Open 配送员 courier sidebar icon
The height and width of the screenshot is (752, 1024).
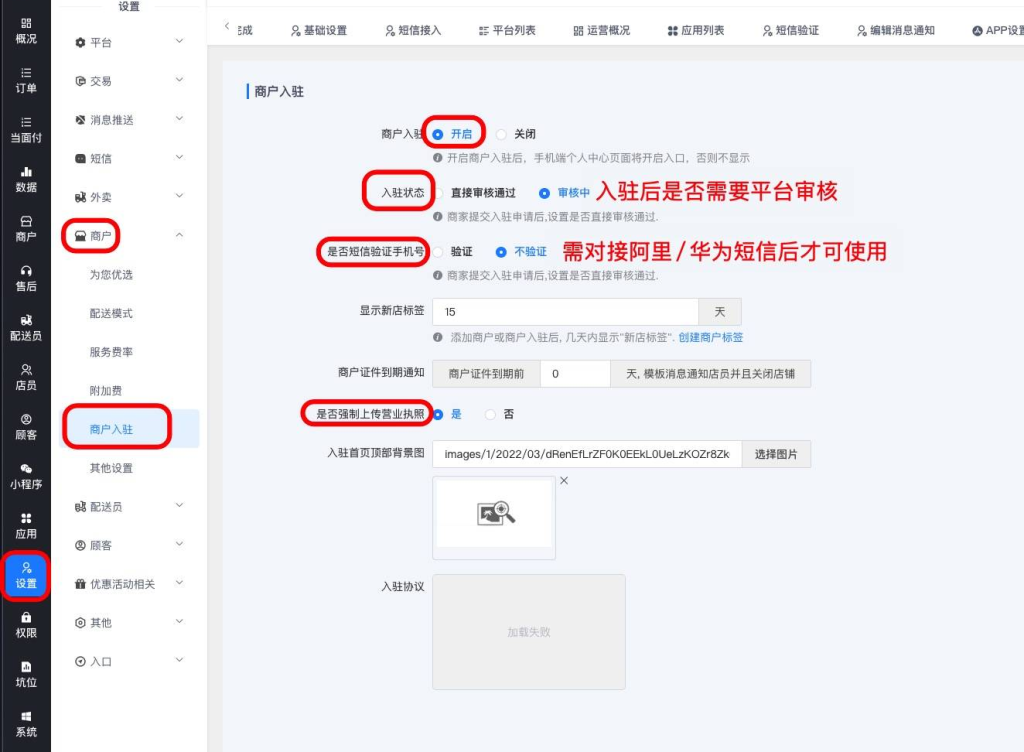[25, 327]
